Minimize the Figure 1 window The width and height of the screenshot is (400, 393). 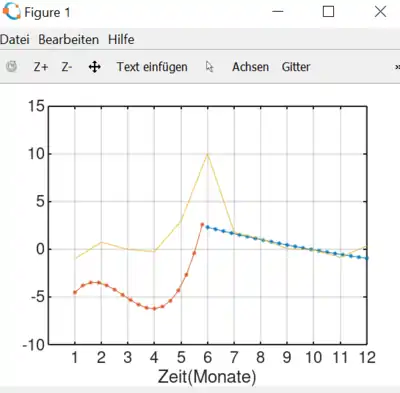pyautogui.click(x=277, y=11)
